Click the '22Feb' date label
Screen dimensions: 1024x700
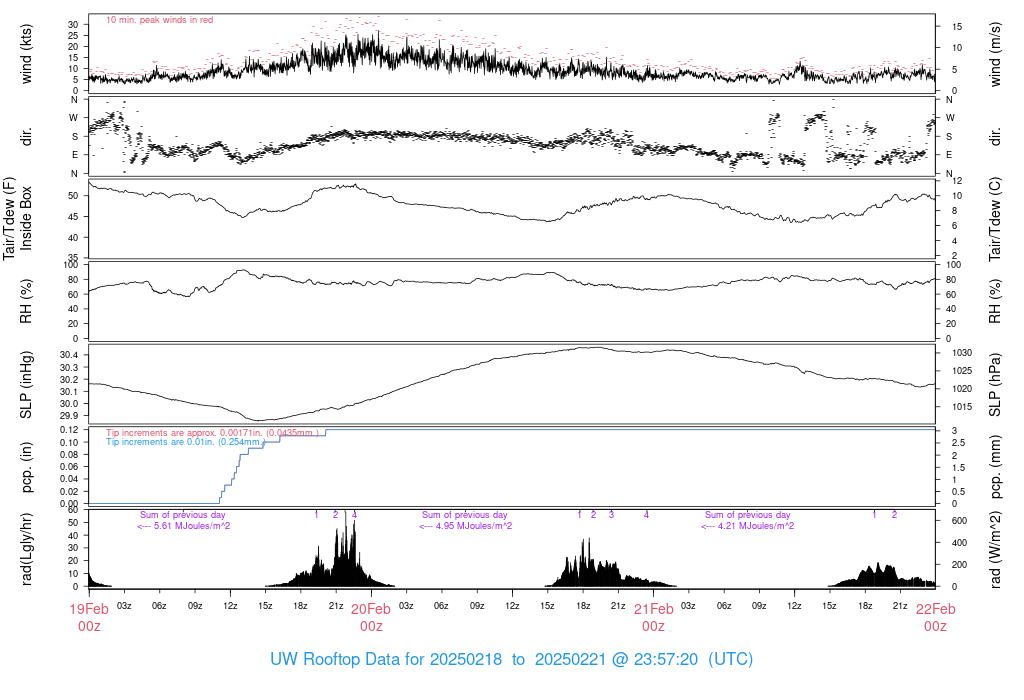click(935, 609)
